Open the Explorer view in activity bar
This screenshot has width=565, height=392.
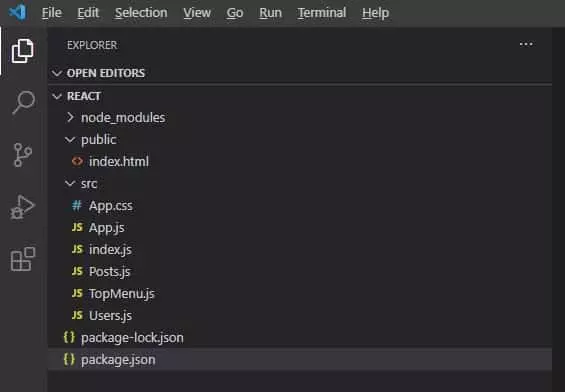coord(23,51)
